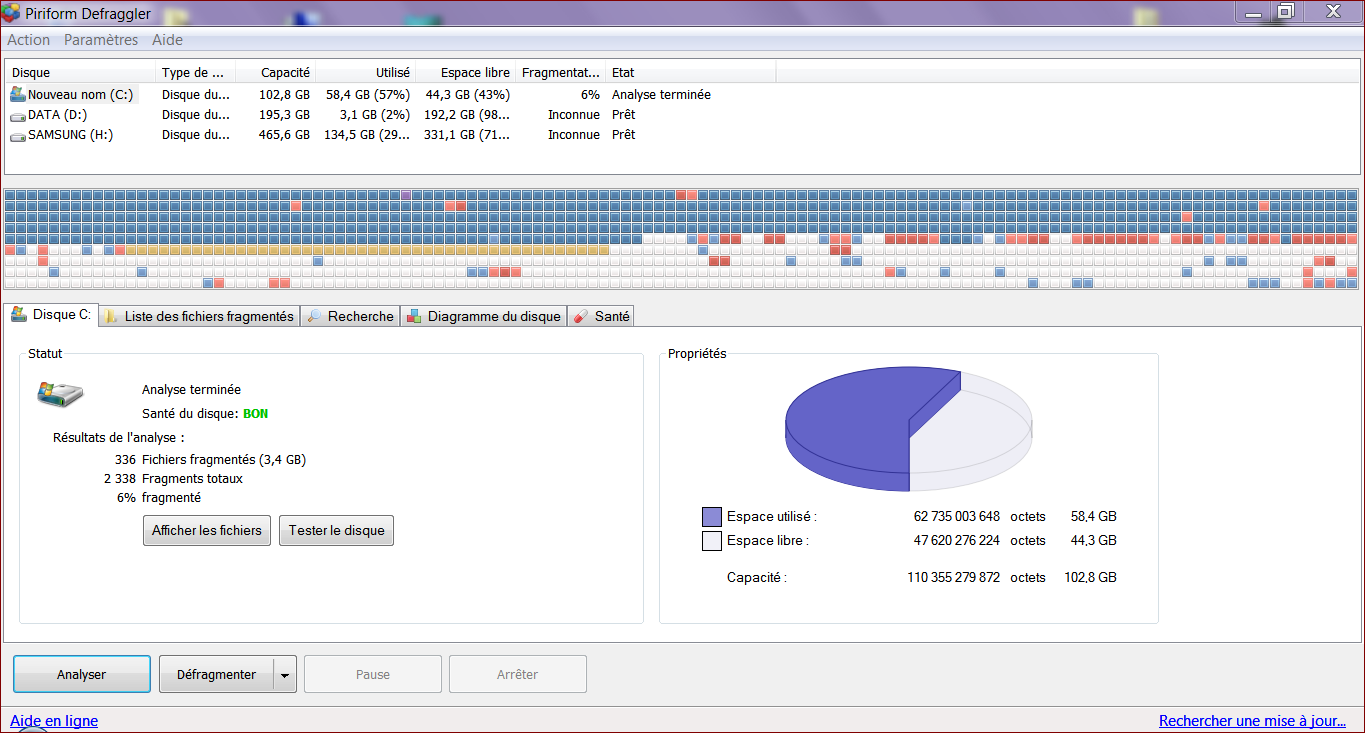This screenshot has height=733, width=1365.
Task: Sort by the Type de... column header
Action: 196,72
